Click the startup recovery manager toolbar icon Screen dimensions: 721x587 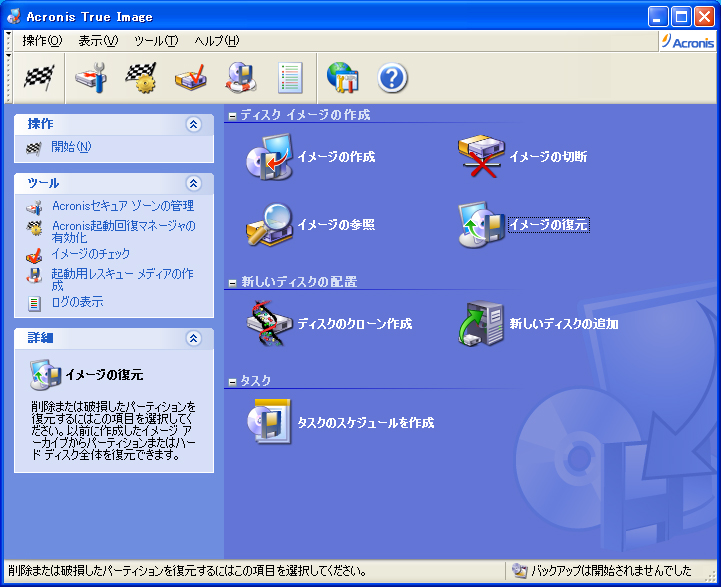tap(142, 78)
